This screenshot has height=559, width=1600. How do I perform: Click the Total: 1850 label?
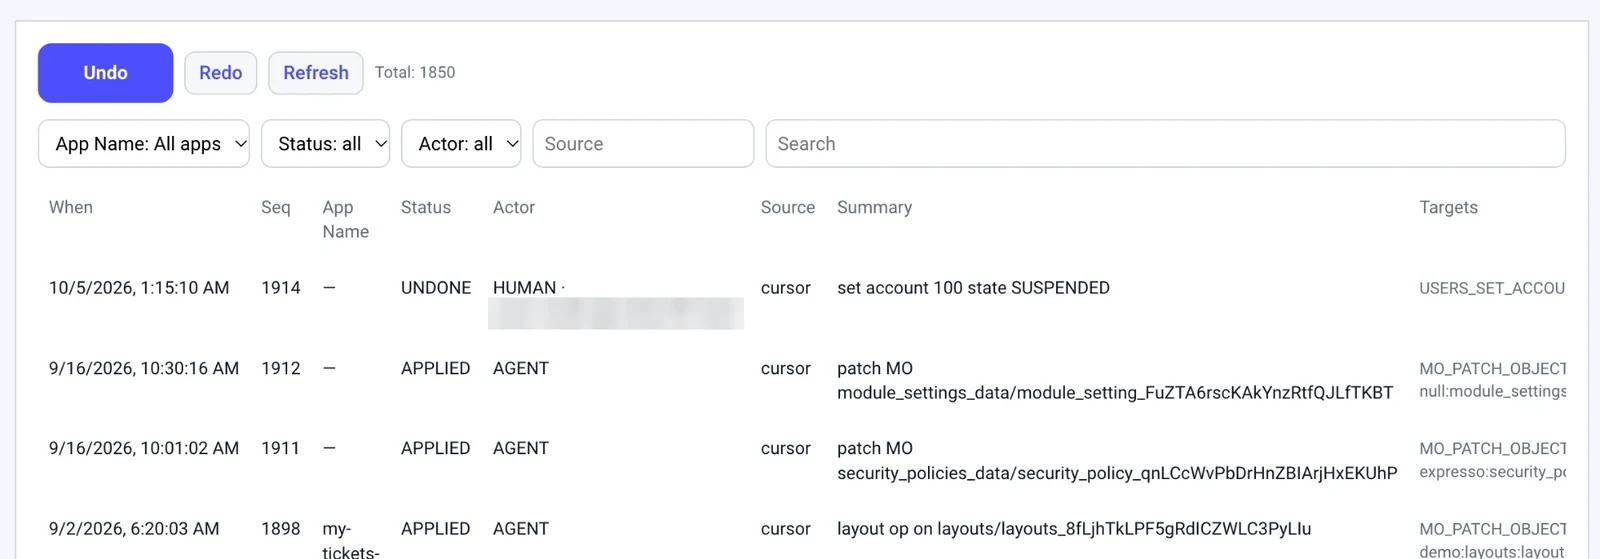point(415,72)
